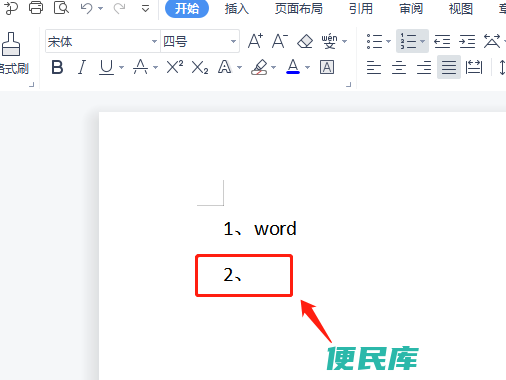Expand the font name dropdown
Viewport: 506px width, 380px height.
[154, 42]
